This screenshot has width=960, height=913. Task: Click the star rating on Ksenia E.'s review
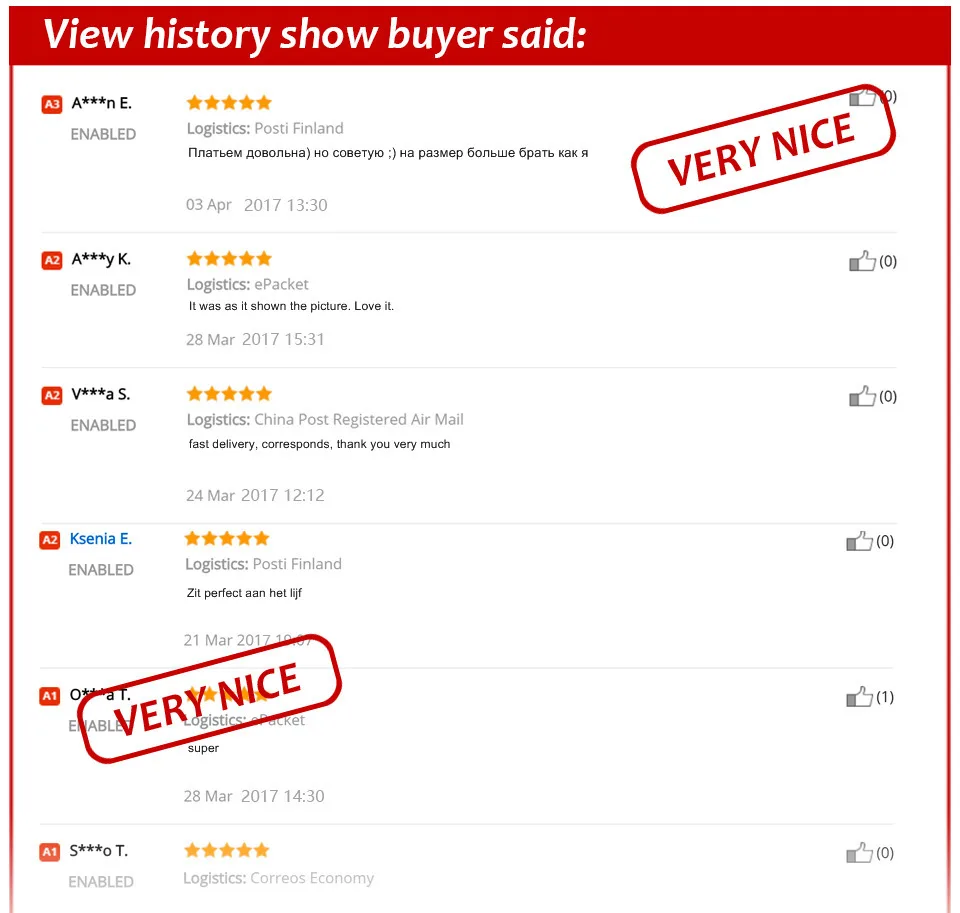[227, 538]
